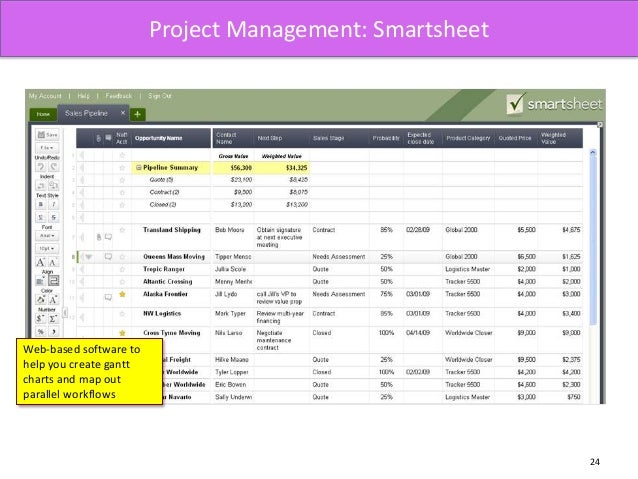The image size is (638, 479).
Task: Star the Transland Shipping row
Action: [122, 230]
